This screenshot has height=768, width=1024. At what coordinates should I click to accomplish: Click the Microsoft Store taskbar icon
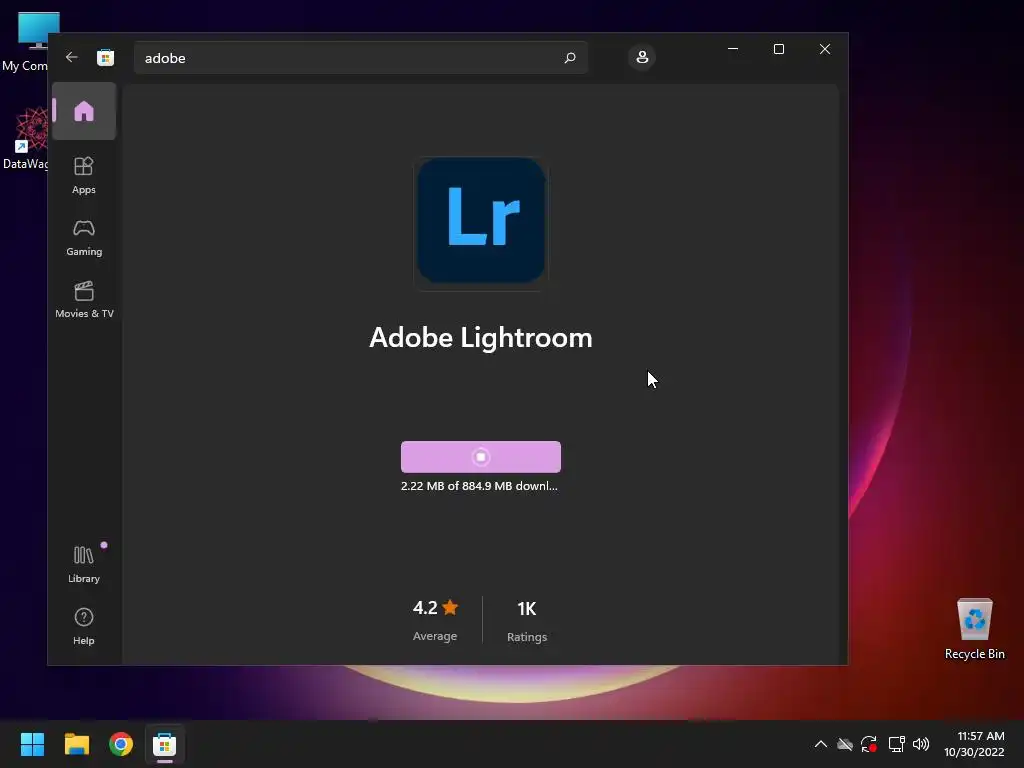tap(165, 744)
